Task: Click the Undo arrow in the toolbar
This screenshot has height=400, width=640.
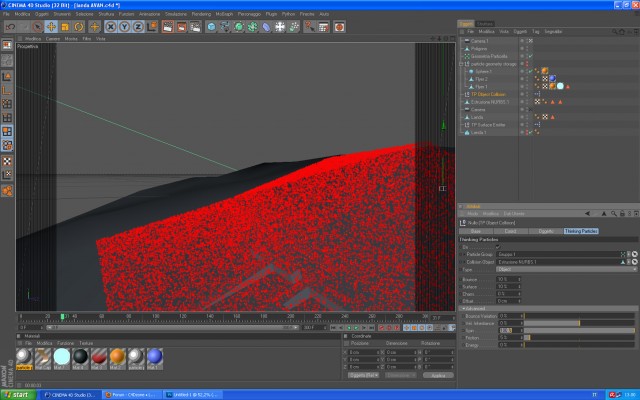Action: tap(10, 27)
